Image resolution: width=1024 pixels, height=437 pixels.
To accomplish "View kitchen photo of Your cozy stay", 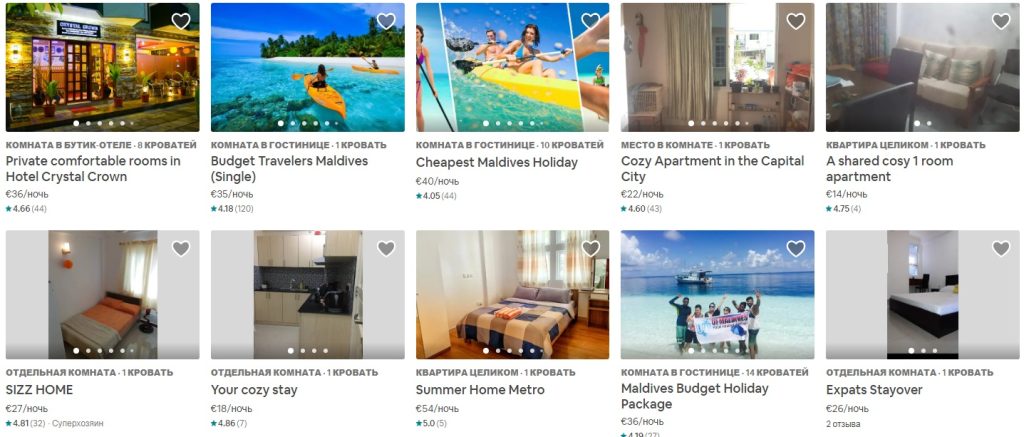I will coord(308,295).
